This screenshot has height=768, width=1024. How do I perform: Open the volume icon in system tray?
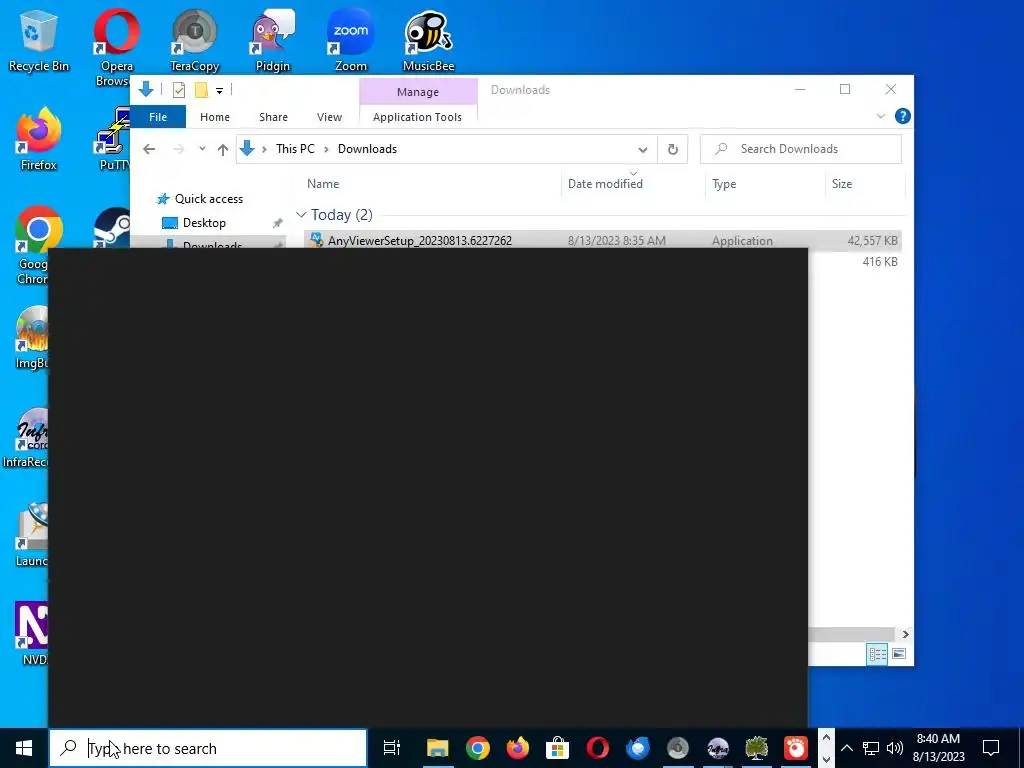coord(895,748)
